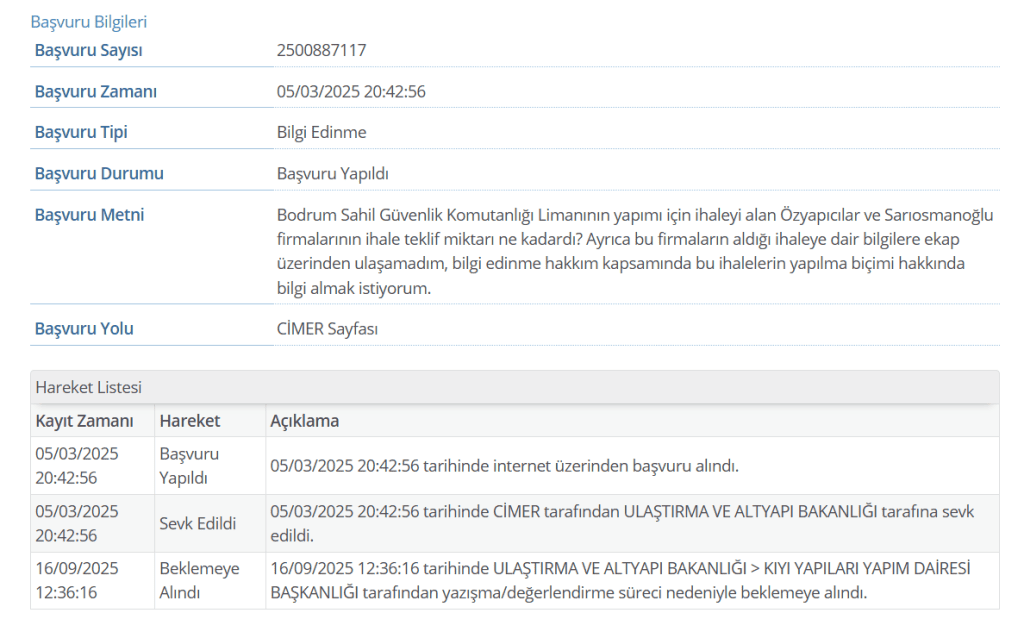Image resolution: width=1024 pixels, height=638 pixels.
Task: Click the description about internet üzerinden başvuru alındı
Action: click(x=504, y=465)
